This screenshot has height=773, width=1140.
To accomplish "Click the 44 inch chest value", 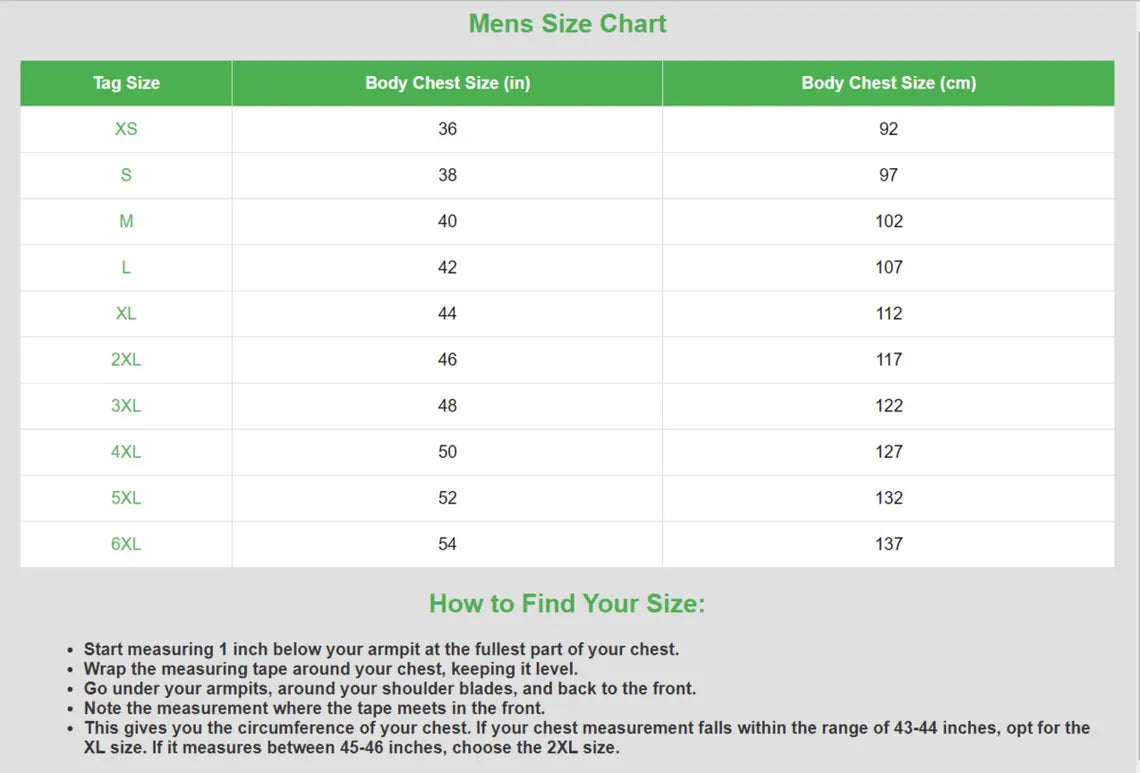I will click(x=447, y=313).
